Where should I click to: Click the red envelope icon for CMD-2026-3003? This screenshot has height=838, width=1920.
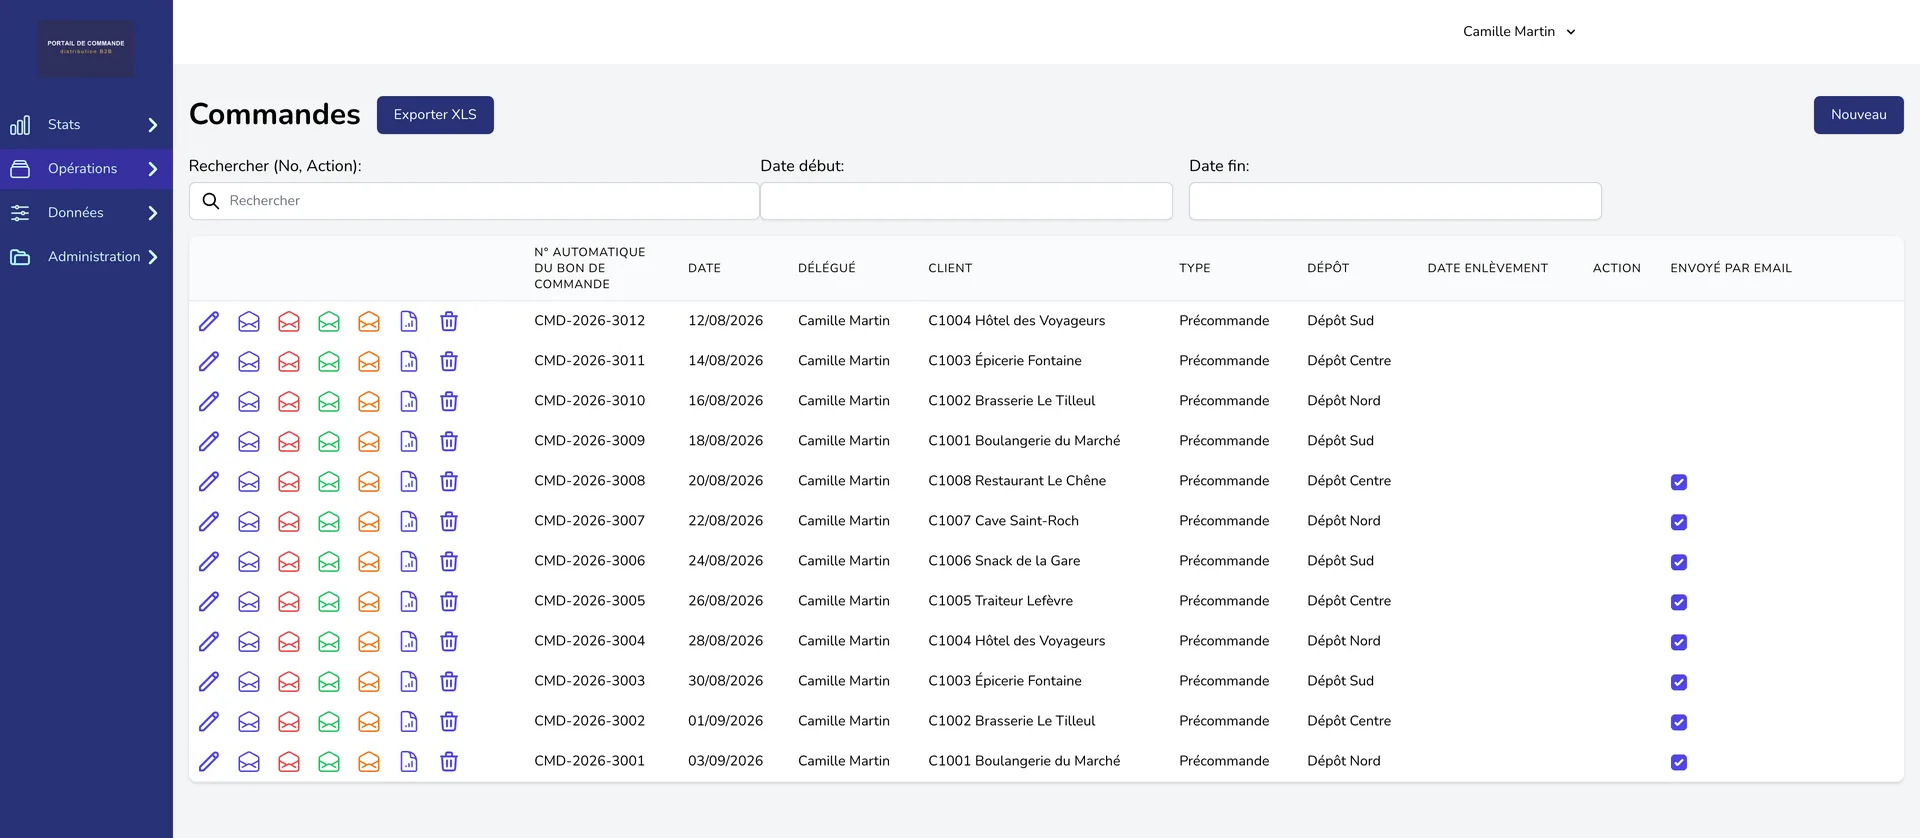coord(289,681)
